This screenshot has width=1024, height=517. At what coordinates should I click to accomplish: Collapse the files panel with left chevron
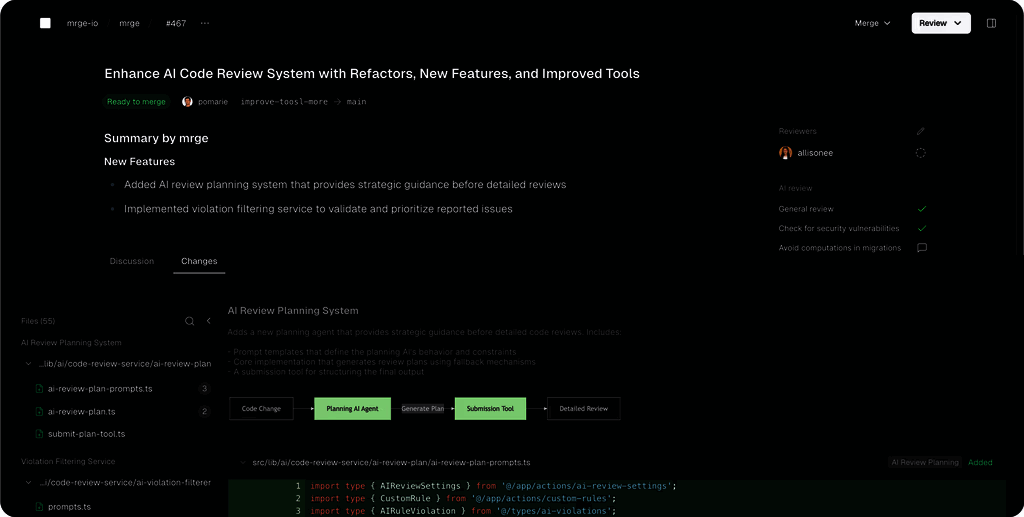[209, 321]
